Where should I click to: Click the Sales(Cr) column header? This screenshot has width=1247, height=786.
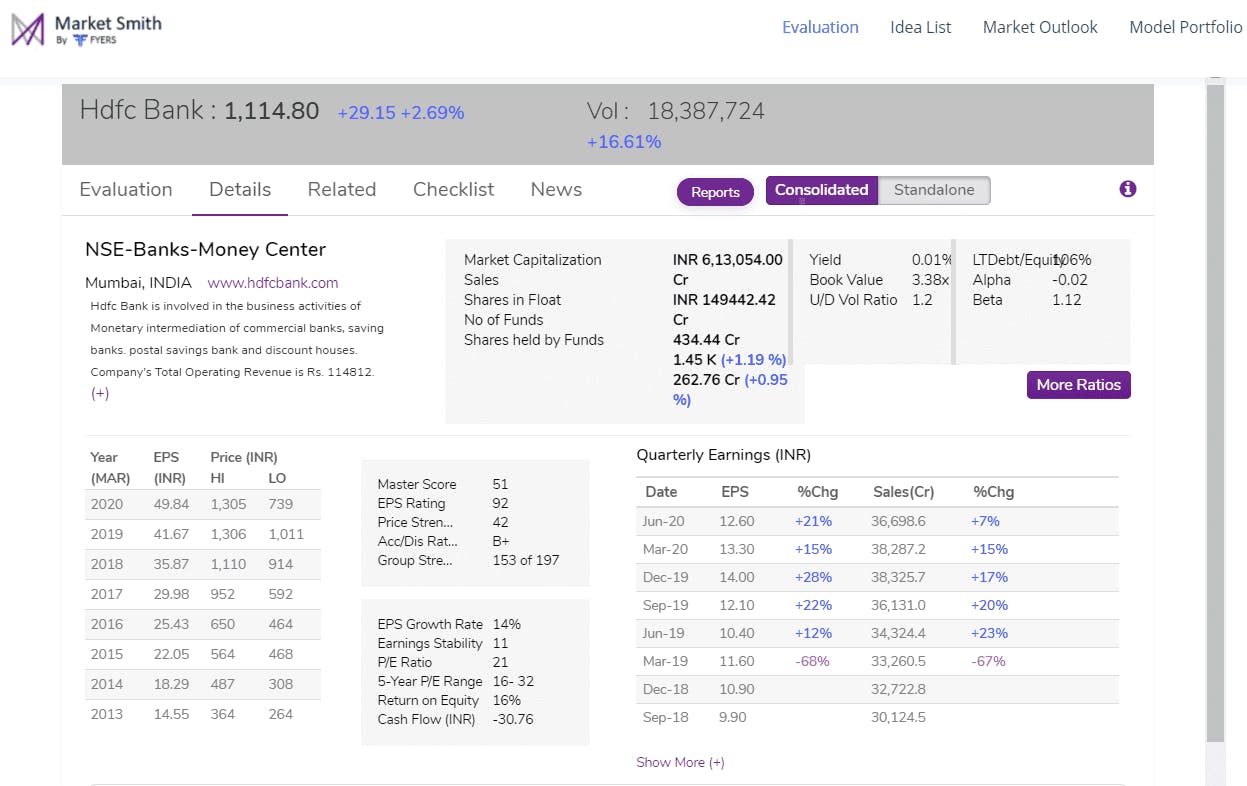904,492
